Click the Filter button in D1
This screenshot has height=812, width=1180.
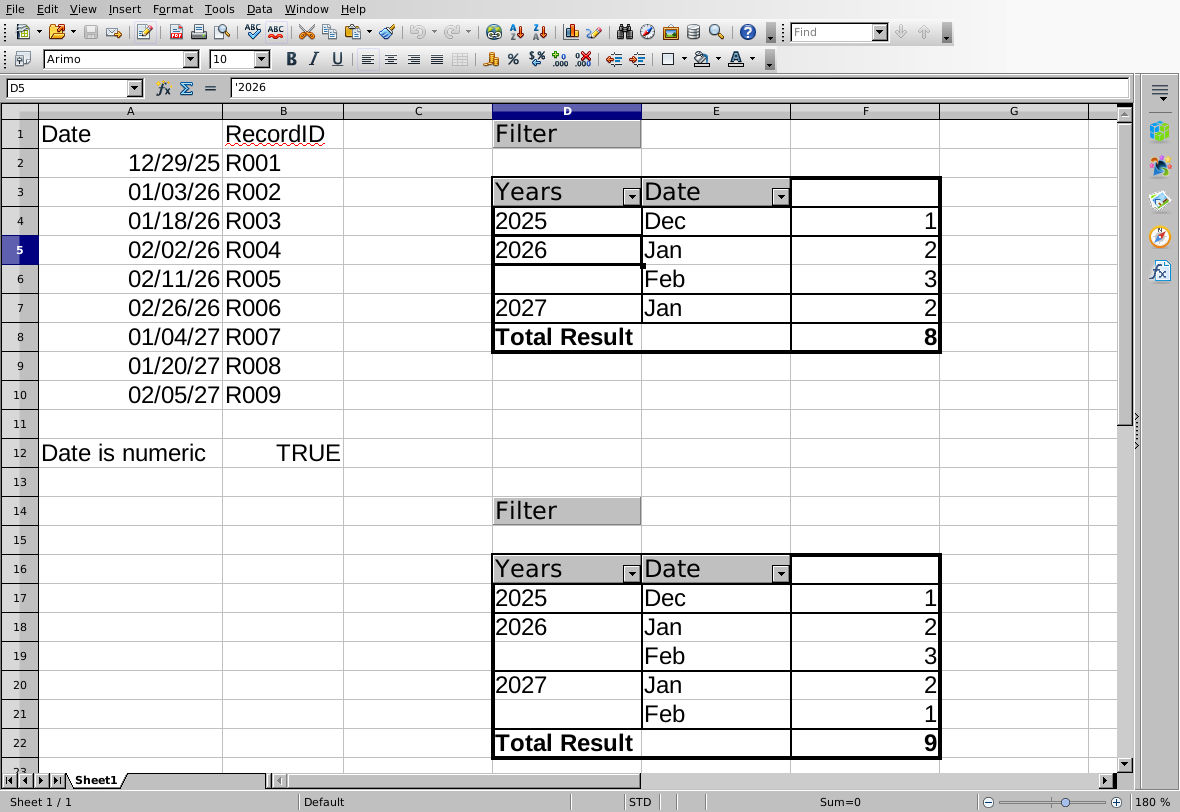click(x=567, y=134)
